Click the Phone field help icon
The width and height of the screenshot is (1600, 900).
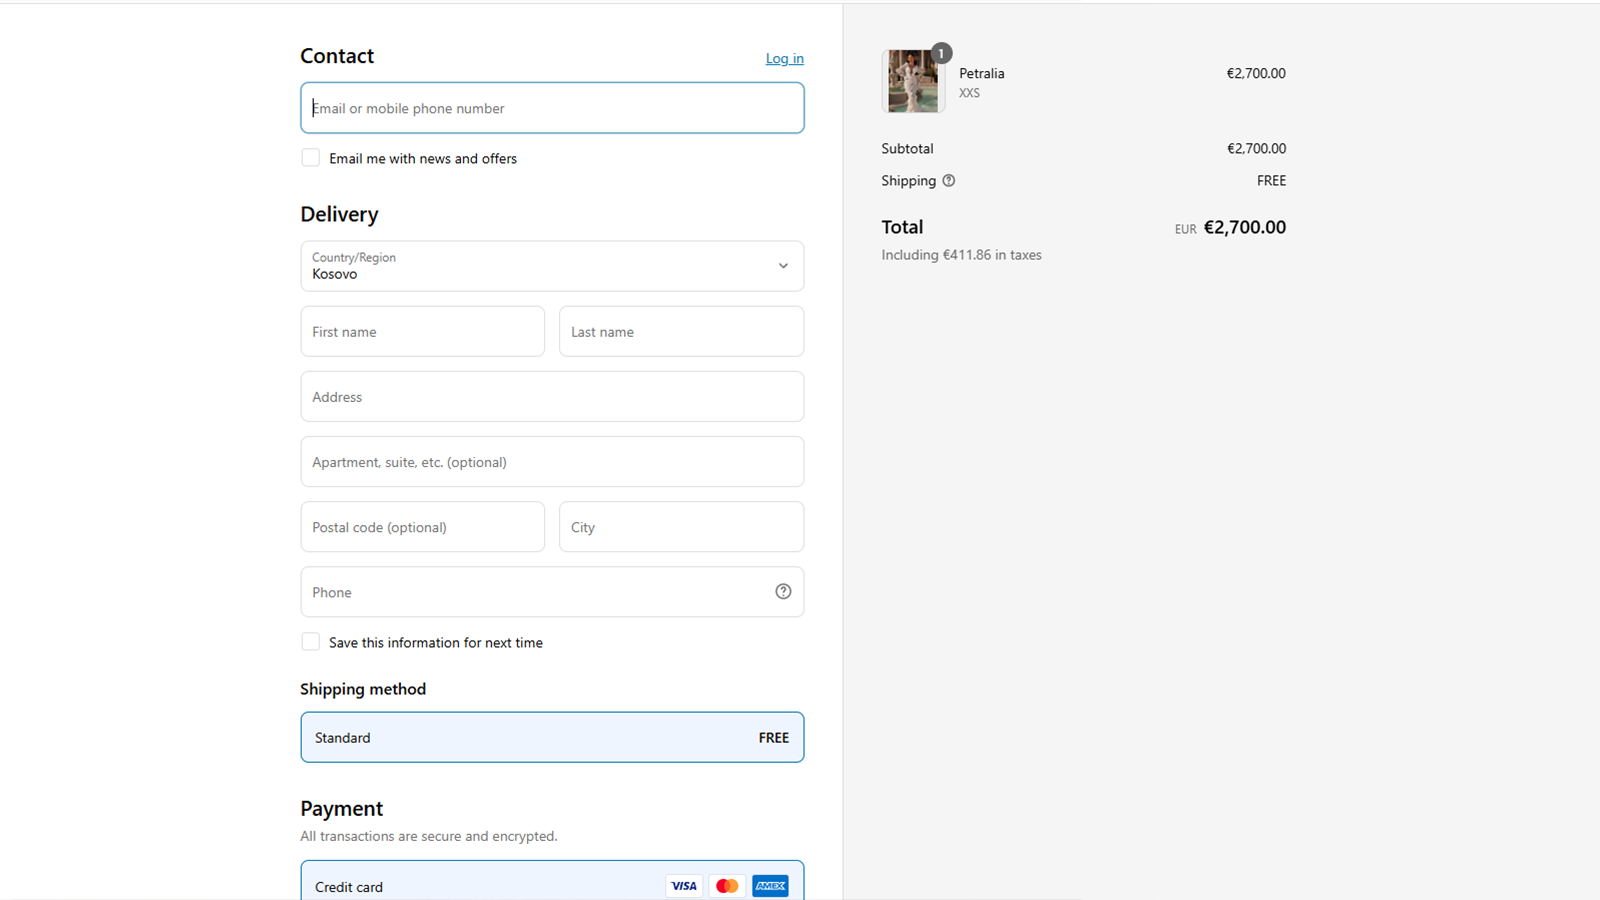click(783, 592)
